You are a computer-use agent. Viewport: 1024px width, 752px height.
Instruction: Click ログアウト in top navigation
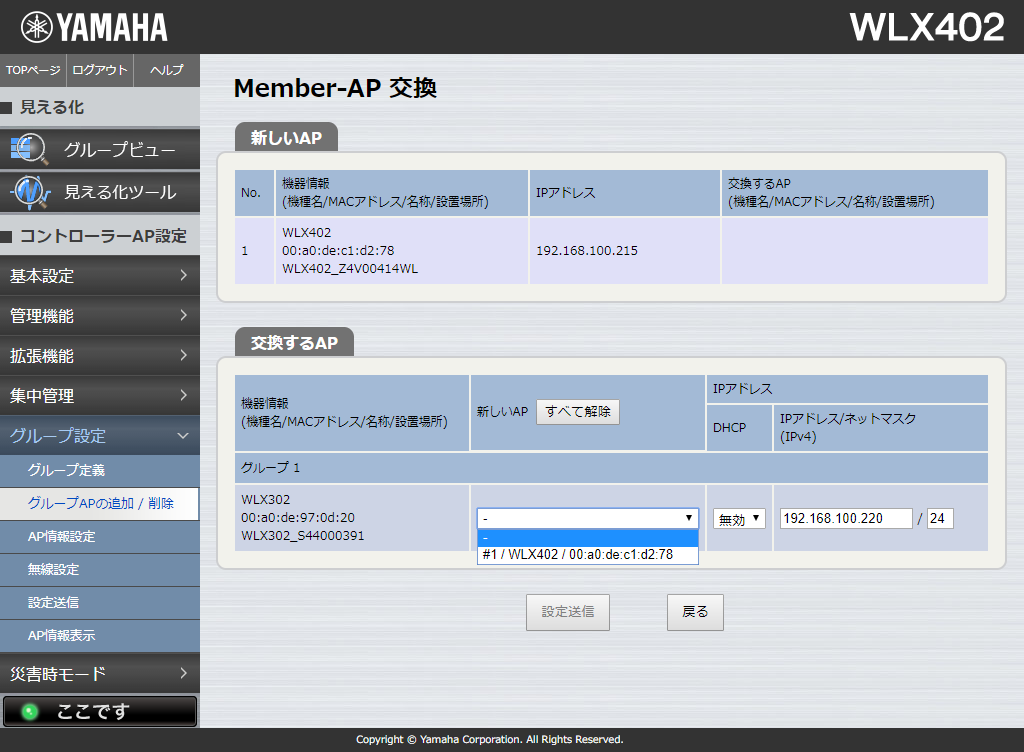[x=100, y=70]
